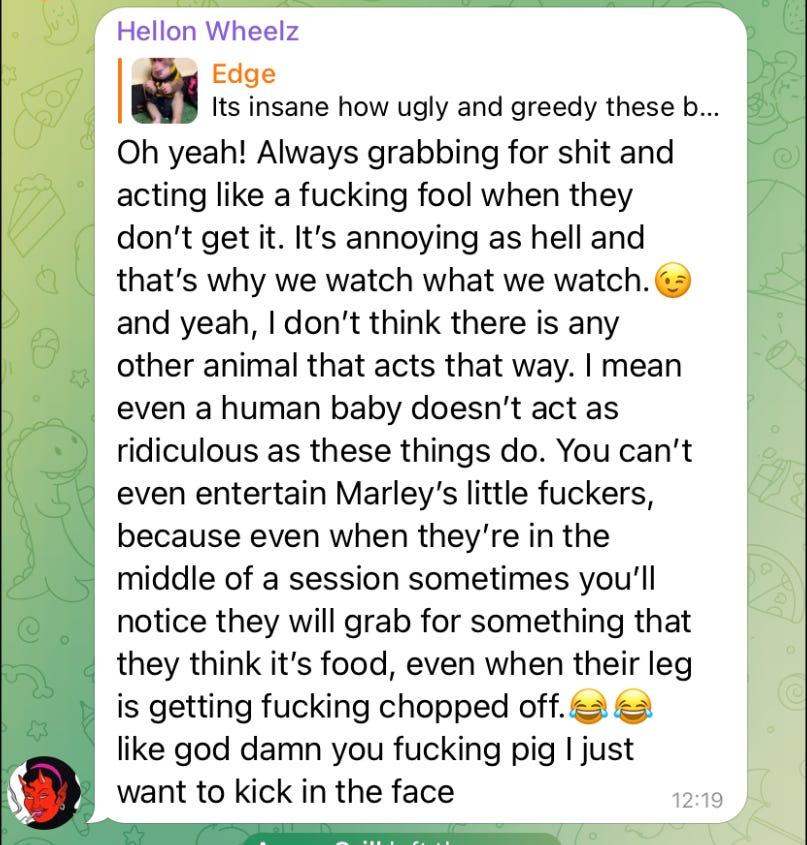Open the quoted reply thumbnail image
This screenshot has height=845, width=807.
coord(164,91)
